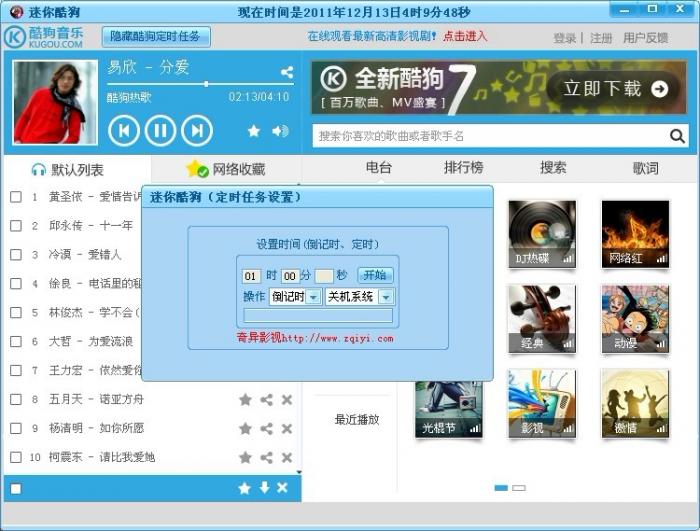
Task: Open the 经典 radio station
Action: coord(542,319)
